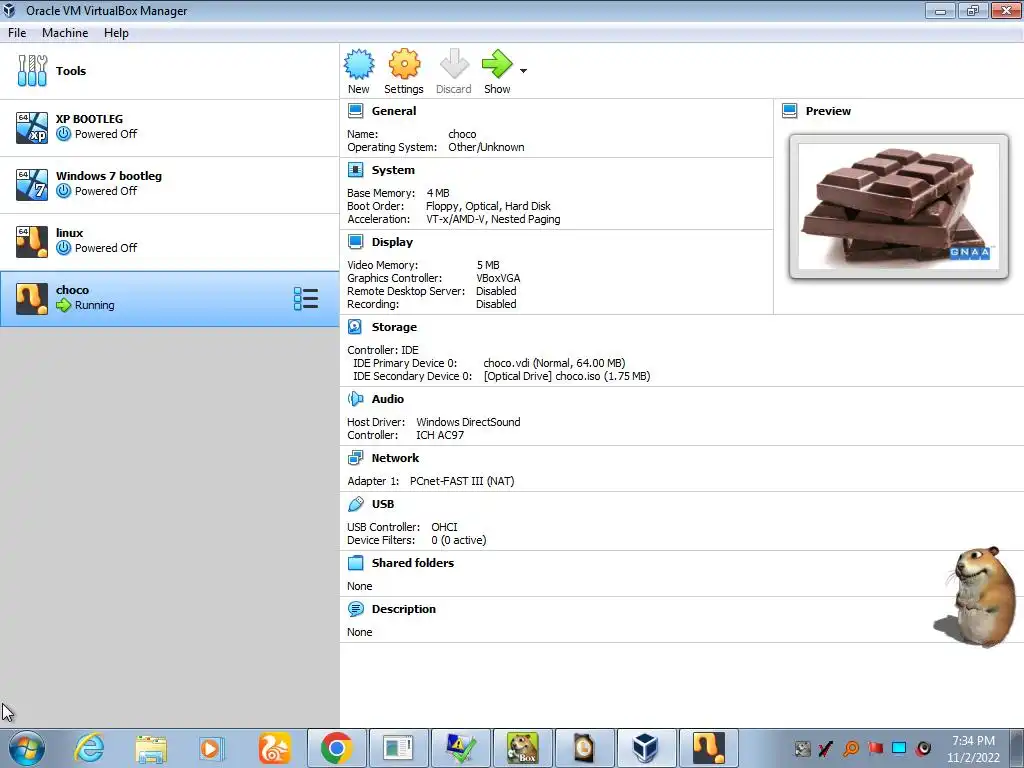The width and height of the screenshot is (1024, 768).
Task: Click the 'Windows DirectSound' host driver value
Action: (x=468, y=423)
